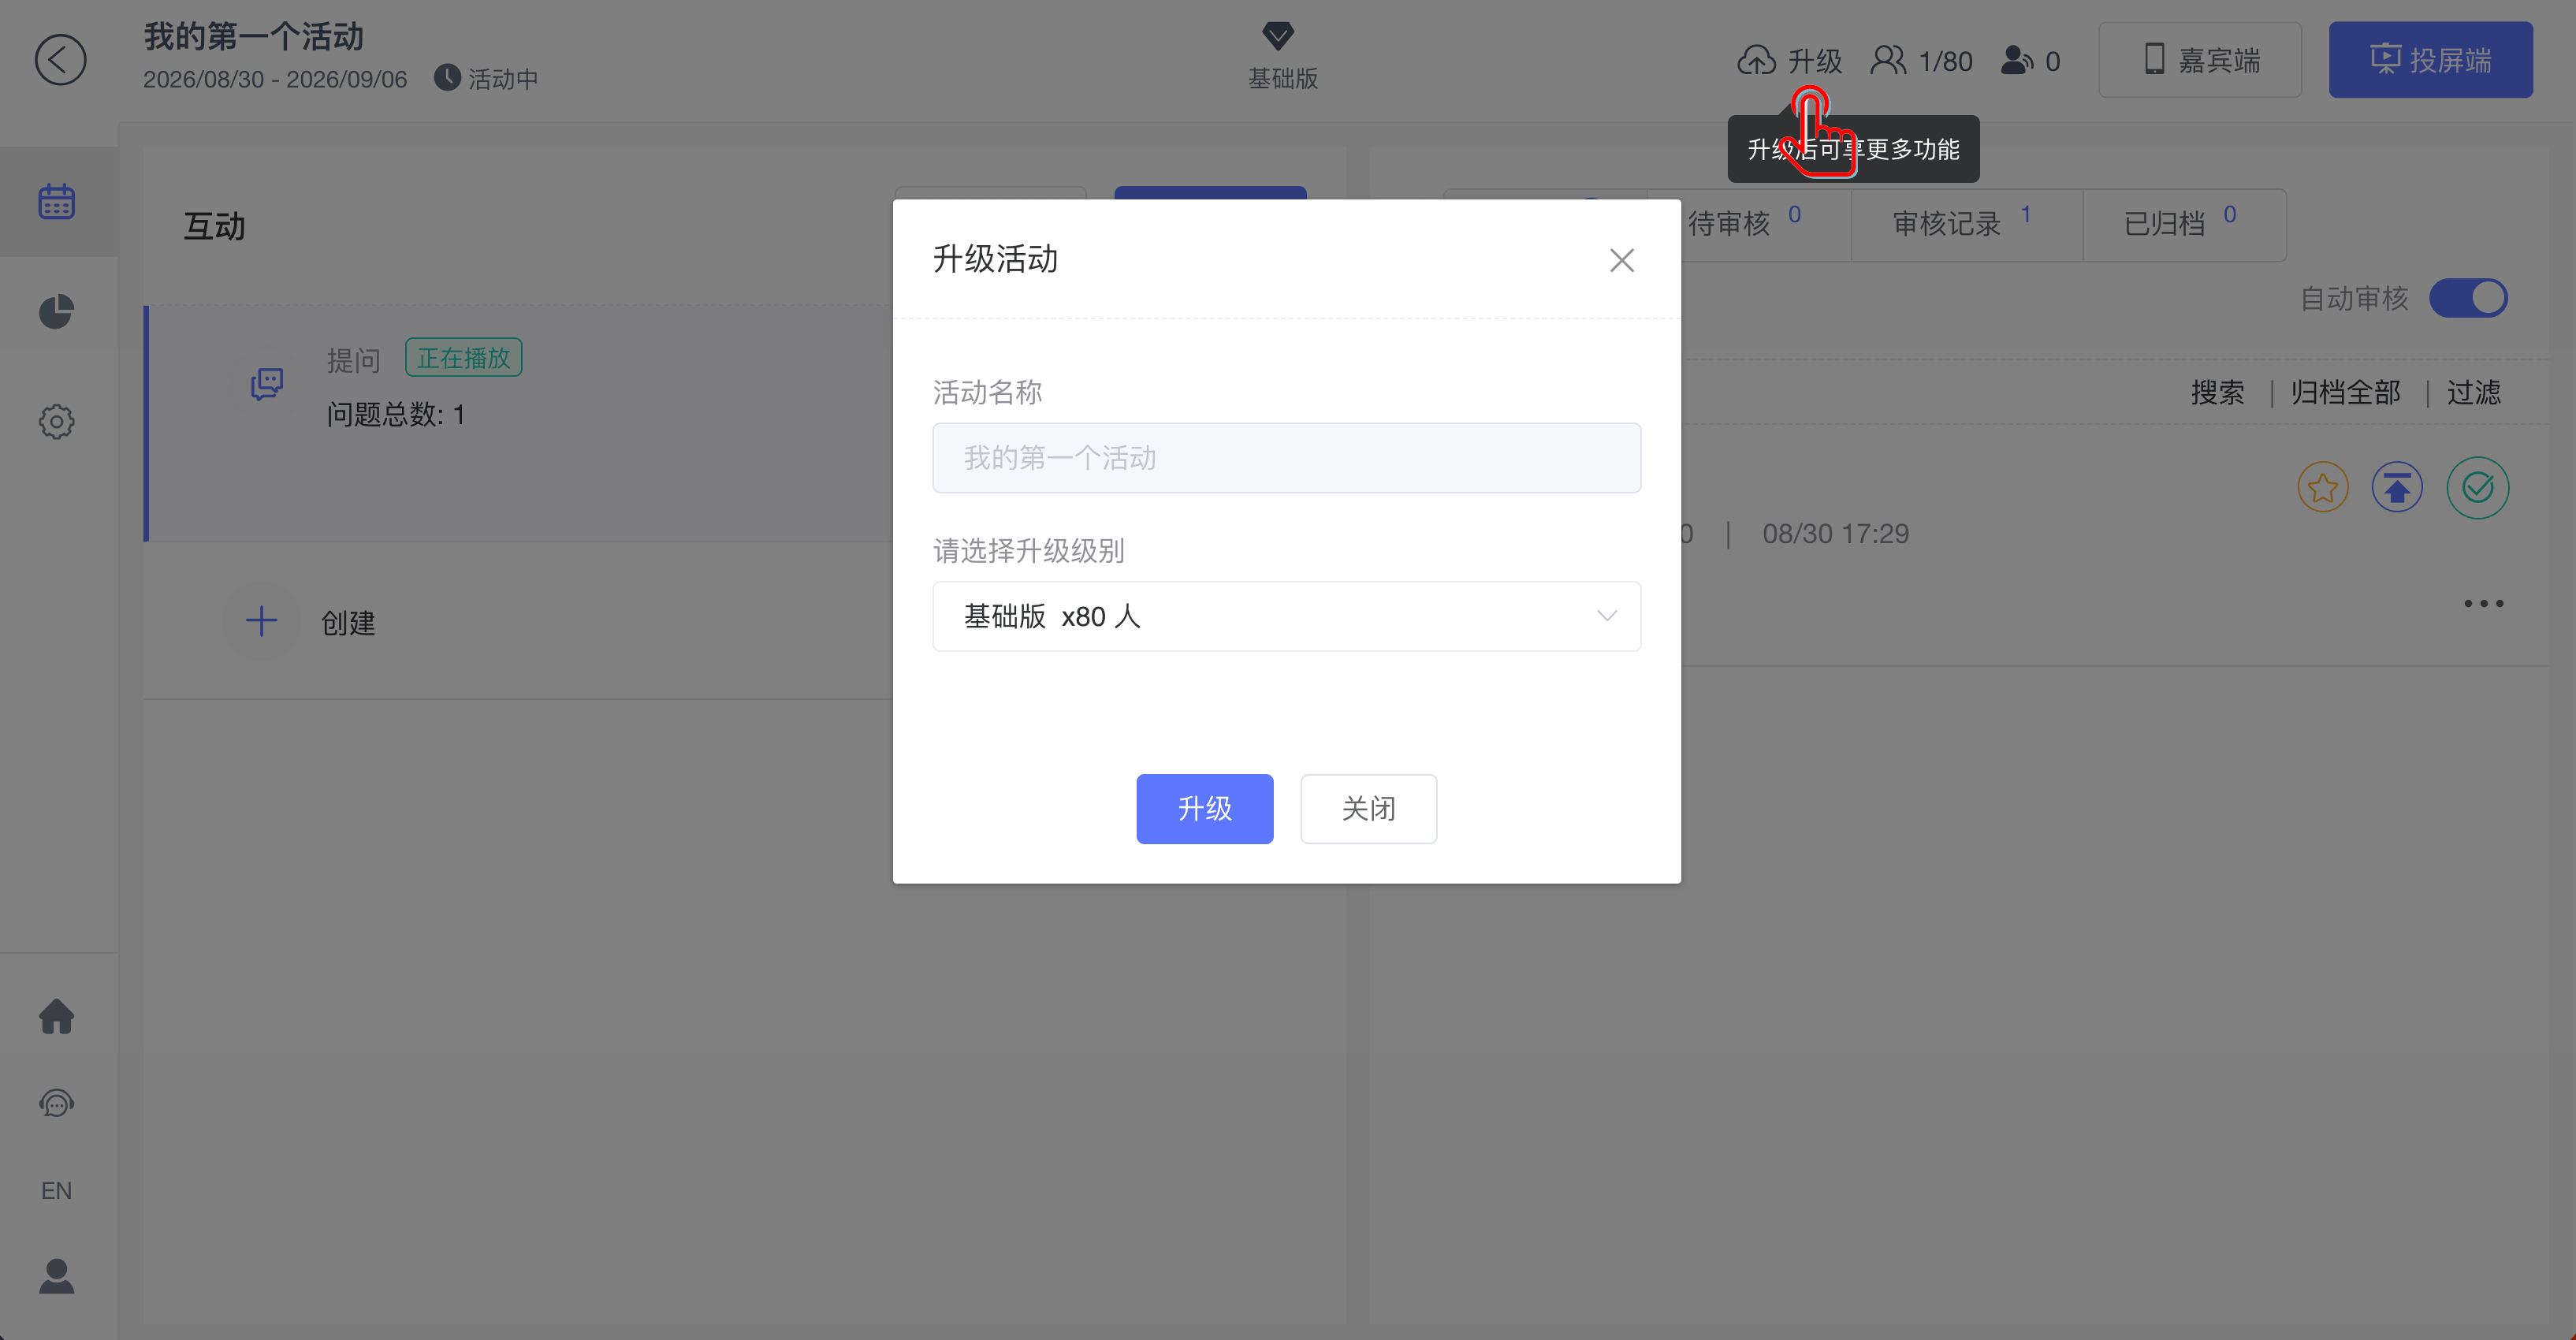Click the 08/30 17:29 timestamp
The image size is (2576, 1340).
1835,533
